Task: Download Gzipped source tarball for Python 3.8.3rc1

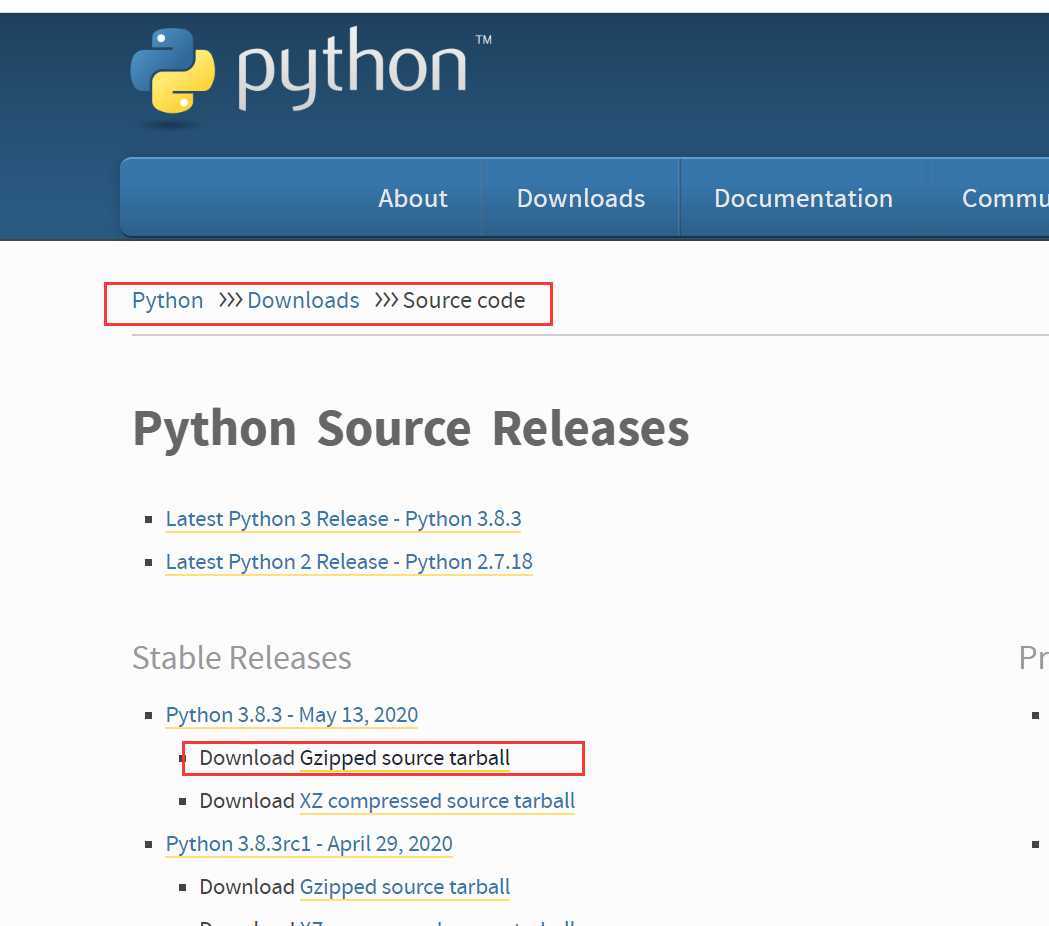Action: pos(404,887)
